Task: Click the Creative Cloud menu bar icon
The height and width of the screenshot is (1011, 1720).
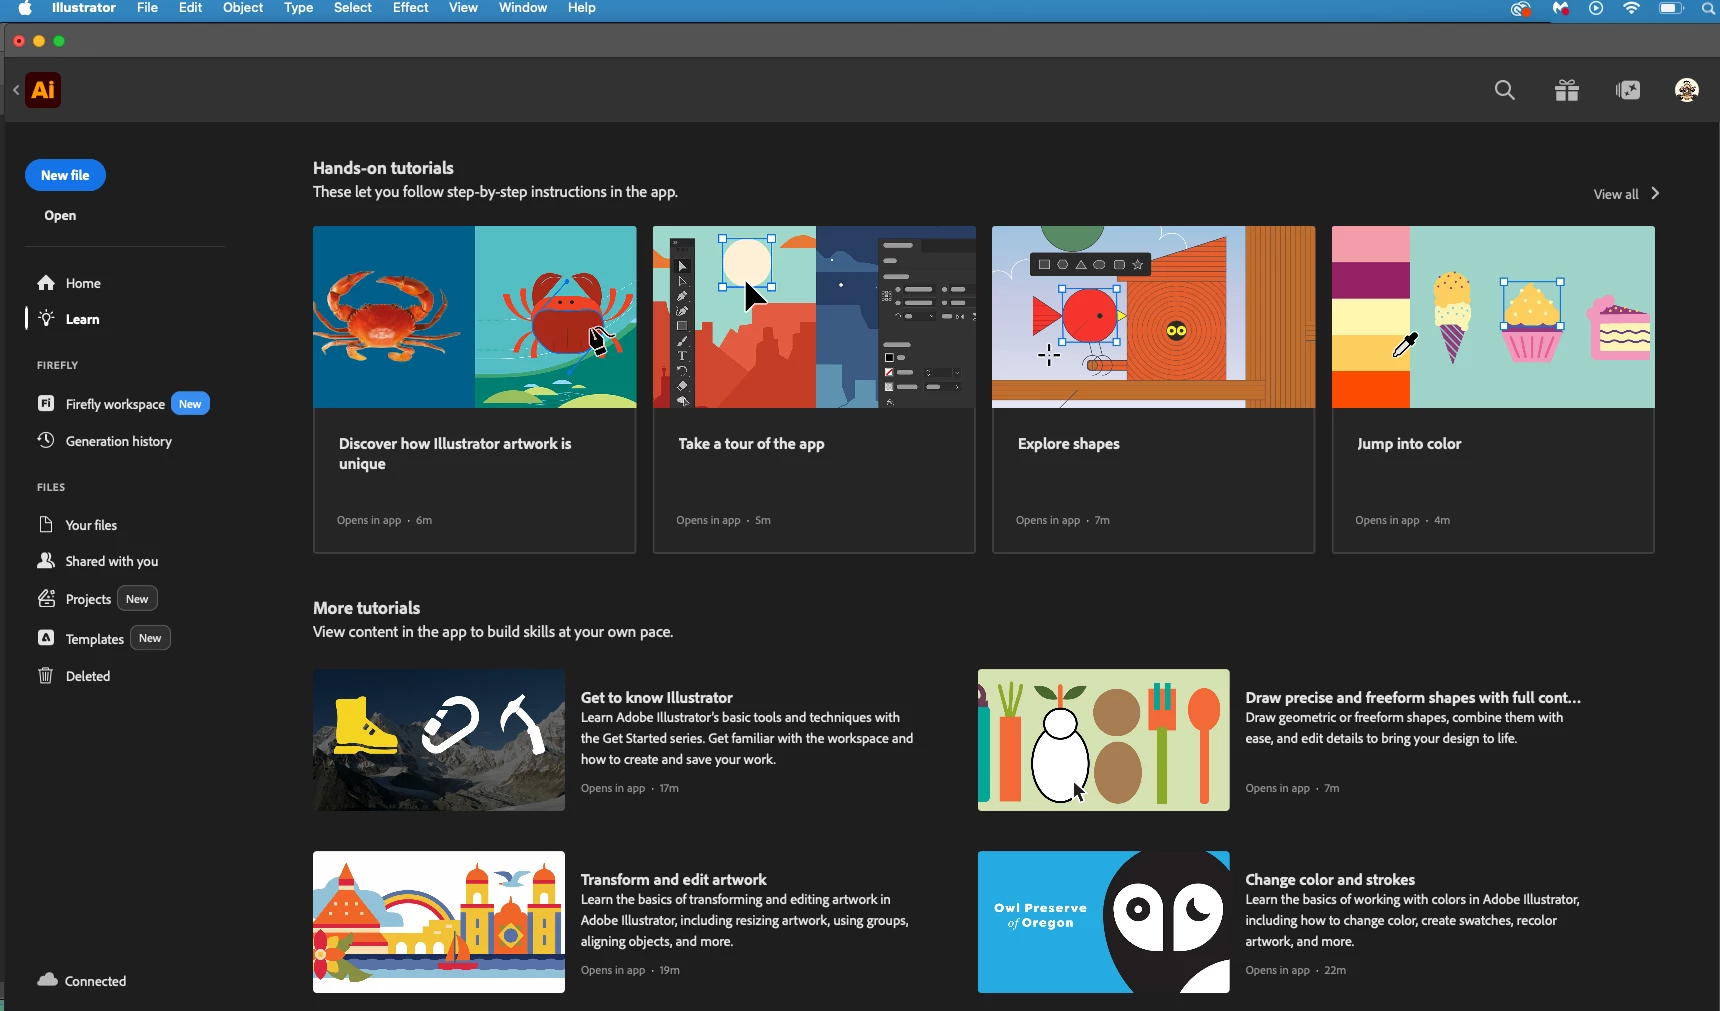Action: 1521,9
